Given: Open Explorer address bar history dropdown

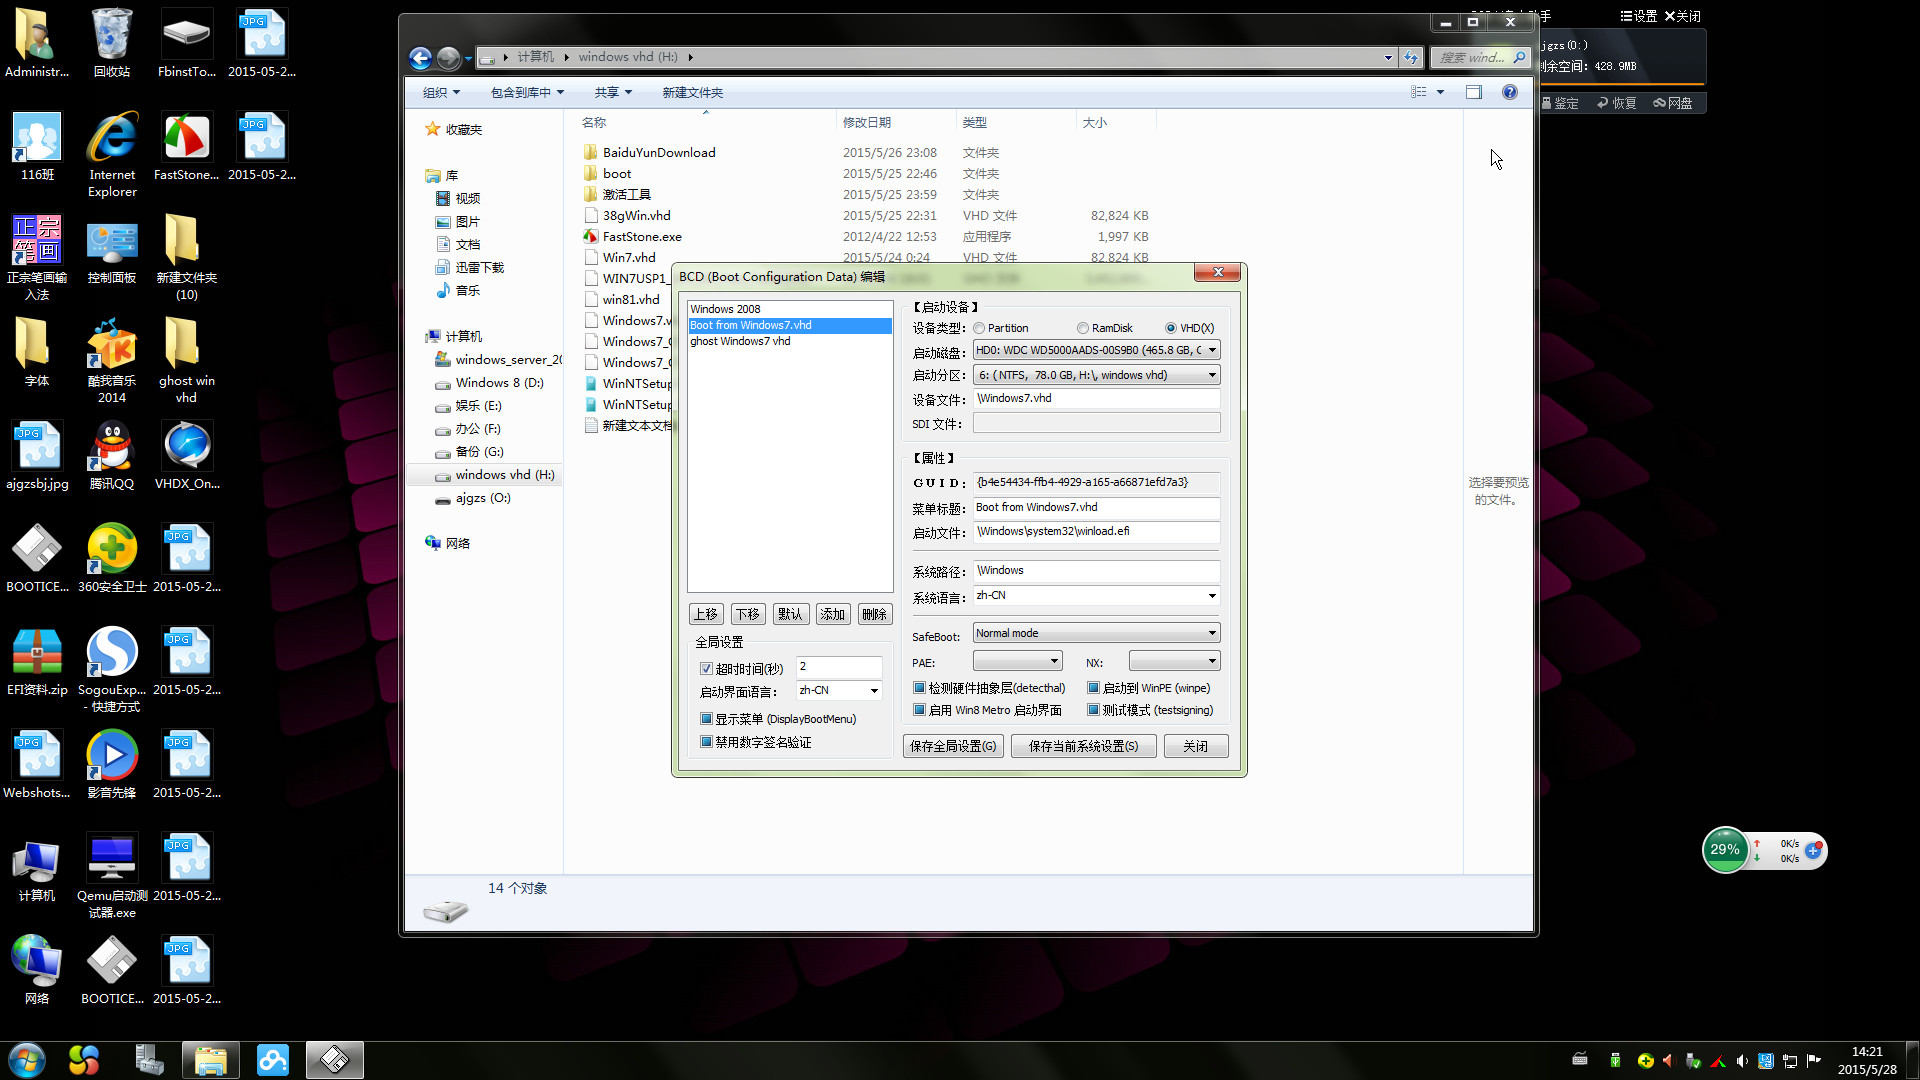Looking at the screenshot, I should tap(1388, 58).
